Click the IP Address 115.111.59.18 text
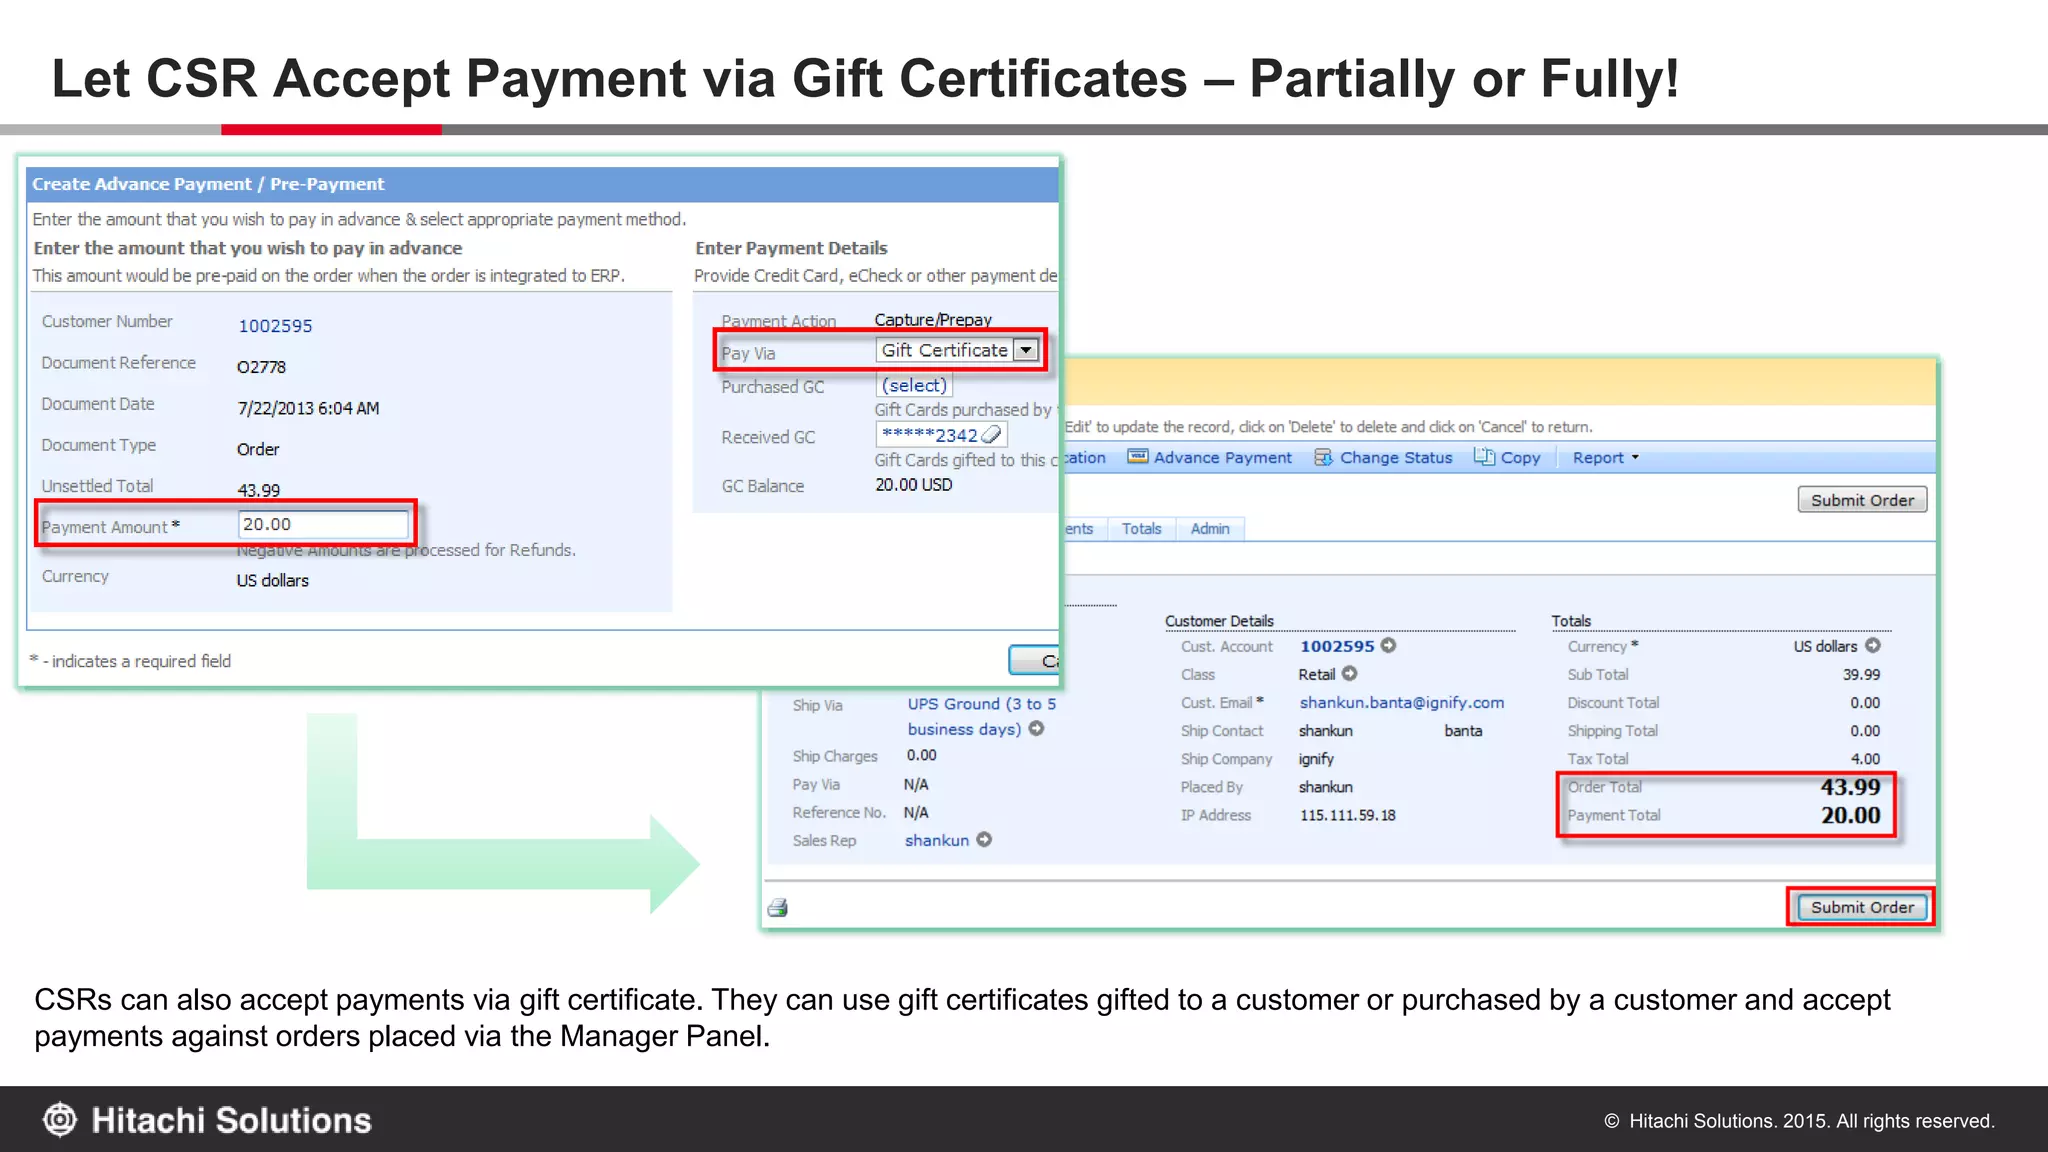Viewport: 2048px width, 1152px height. click(1347, 815)
